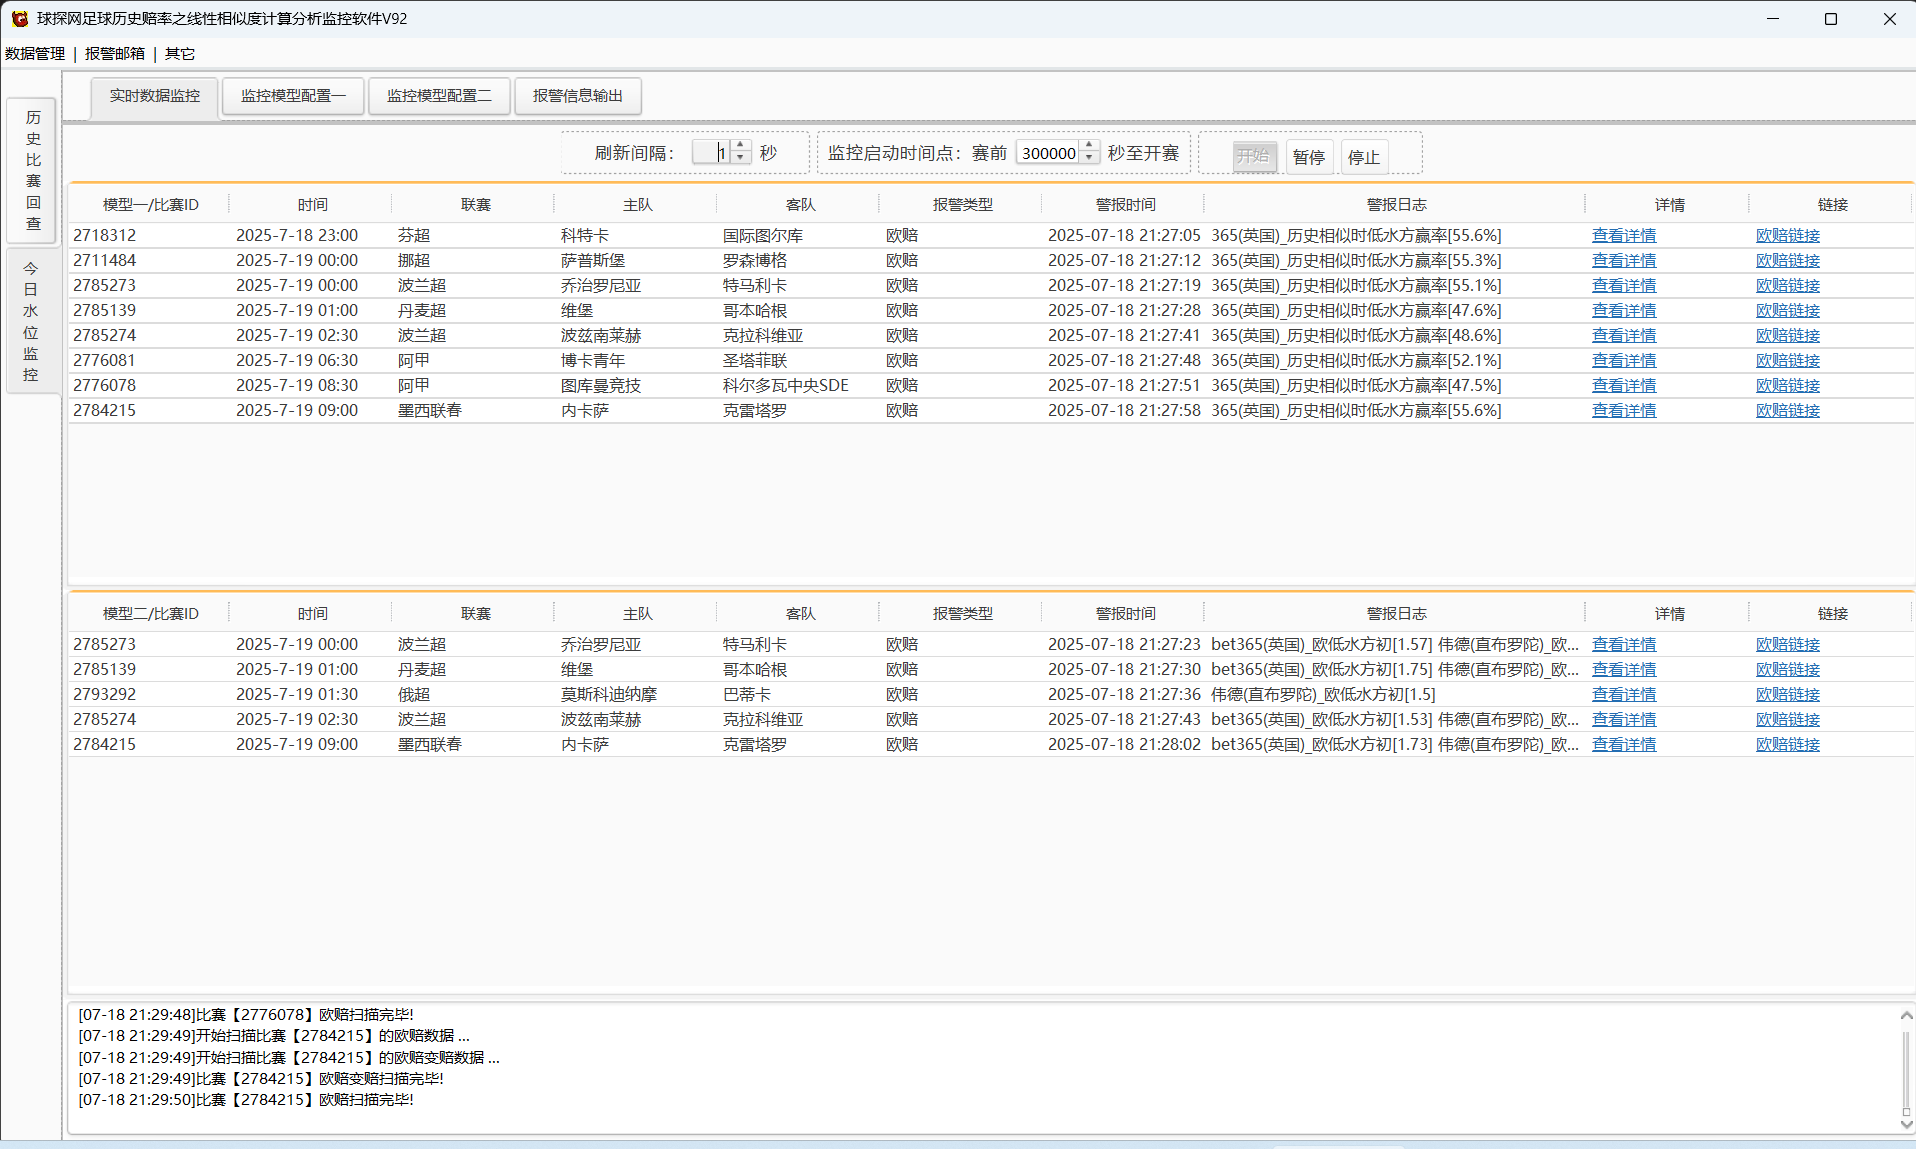
Task: Select the alarm time 2025-07-18 21:28:02 cell
Action: (x=1124, y=745)
